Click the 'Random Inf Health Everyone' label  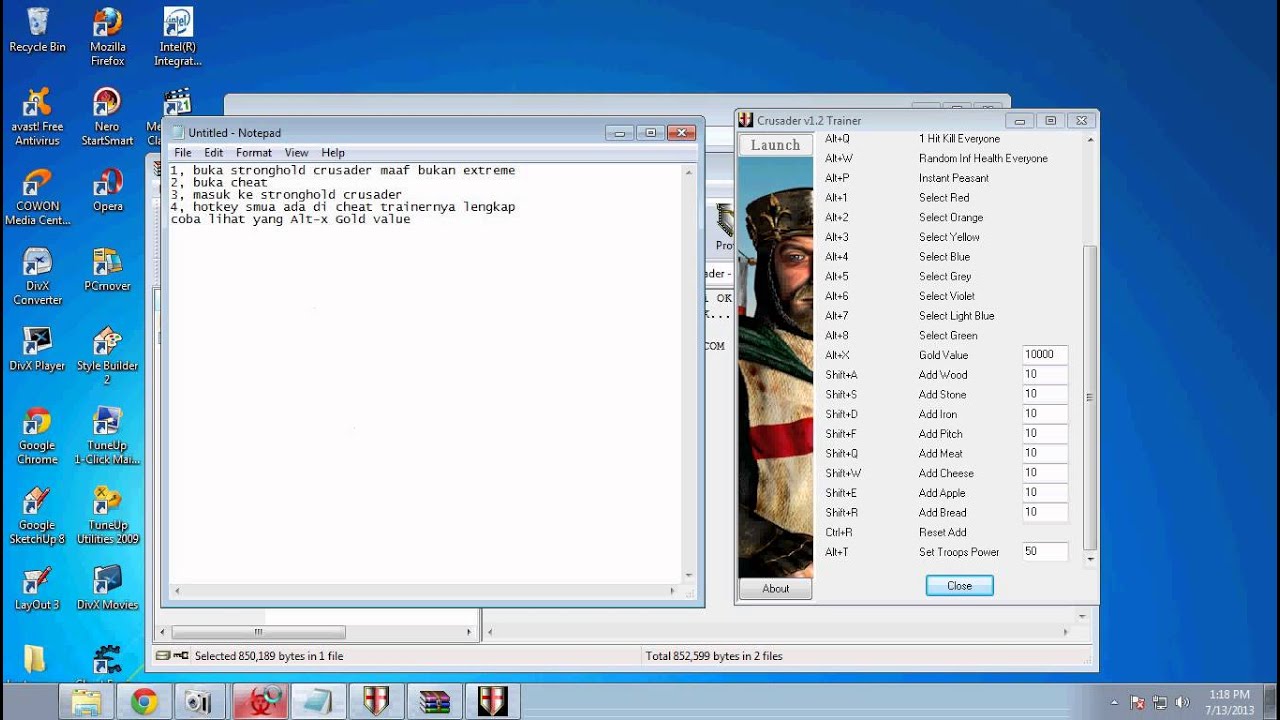[x=983, y=158]
